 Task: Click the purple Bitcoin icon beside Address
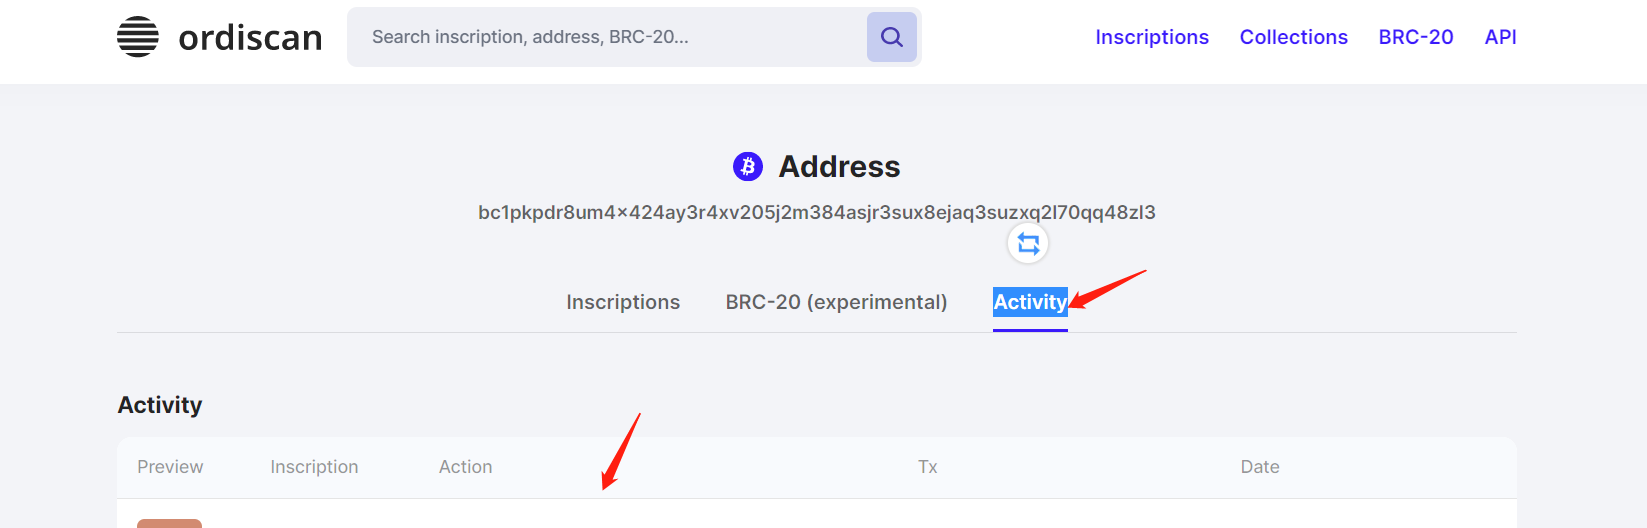point(748,166)
